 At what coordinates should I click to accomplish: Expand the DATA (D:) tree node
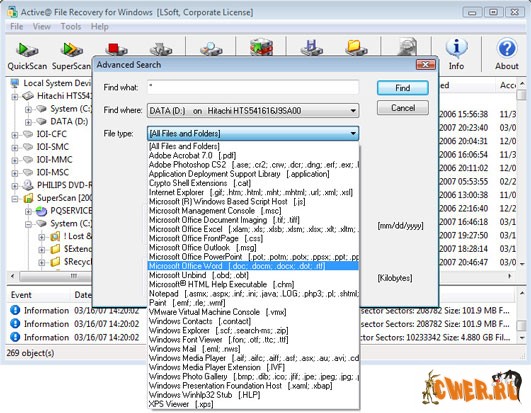point(28,122)
